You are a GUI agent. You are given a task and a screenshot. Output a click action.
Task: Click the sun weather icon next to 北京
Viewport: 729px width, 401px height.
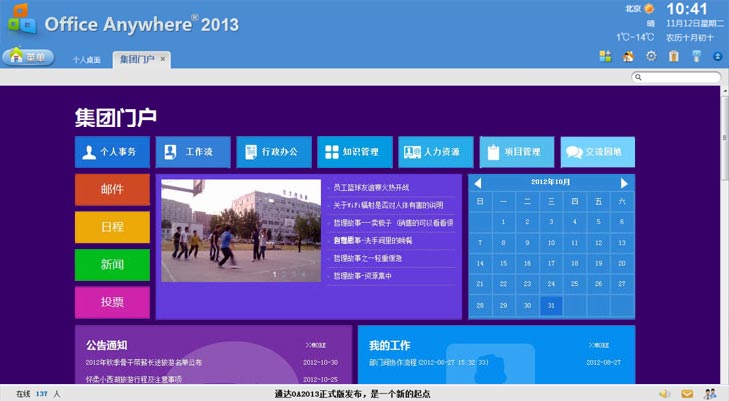tap(649, 8)
